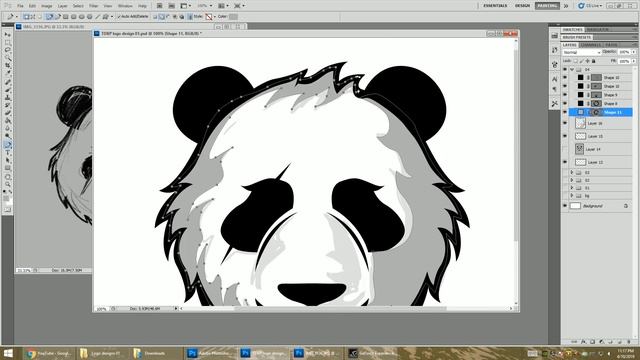640x360 pixels.
Task: Switch to Design workspace
Action: (x=522, y=6)
